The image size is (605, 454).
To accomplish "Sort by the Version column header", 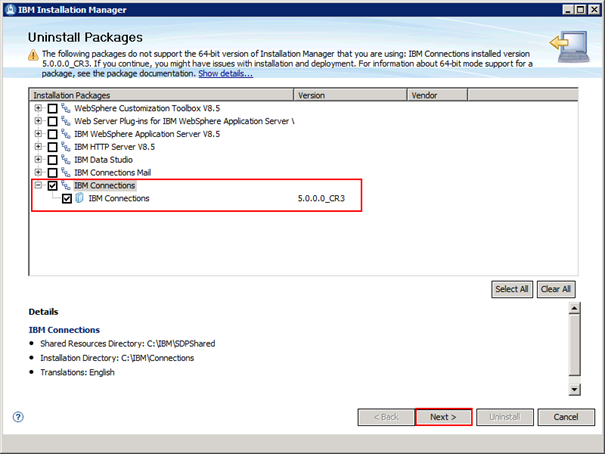I will click(349, 94).
